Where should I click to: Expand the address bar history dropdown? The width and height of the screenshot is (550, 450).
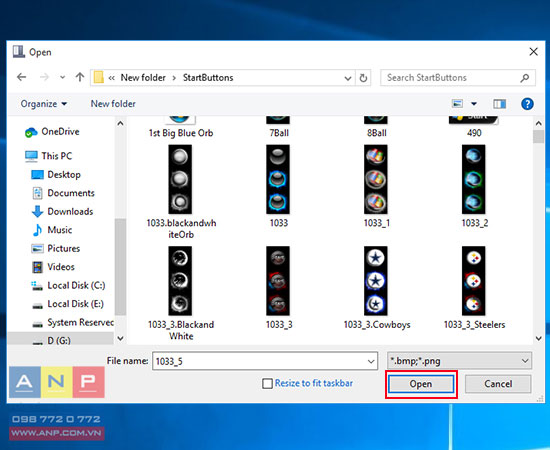(x=348, y=78)
